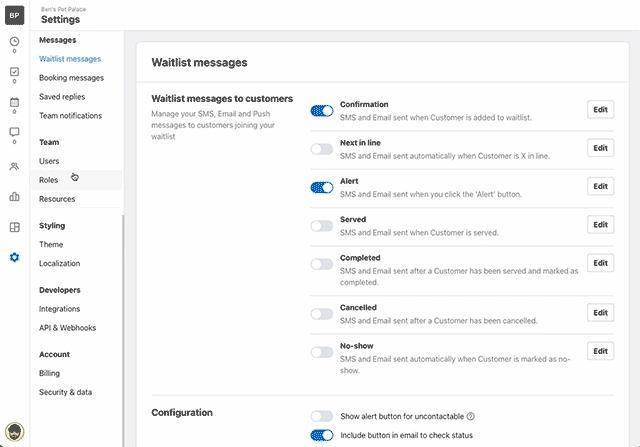Click the settings sidebar scrollbar
Screen dimensions: 640x447
123,330
